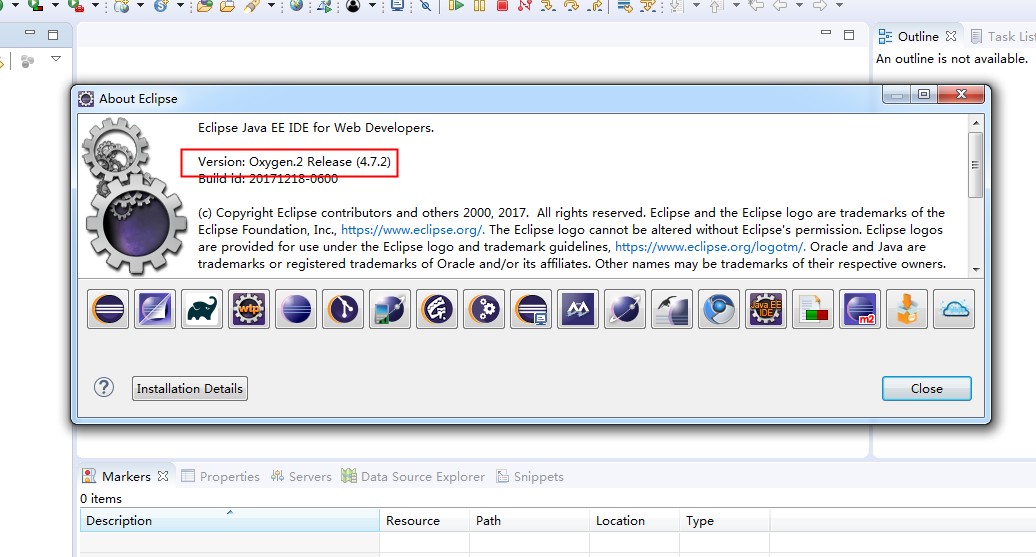This screenshot has width=1036, height=557.
Task: Click the globe web browser toolbar icon
Action: (x=297, y=5)
